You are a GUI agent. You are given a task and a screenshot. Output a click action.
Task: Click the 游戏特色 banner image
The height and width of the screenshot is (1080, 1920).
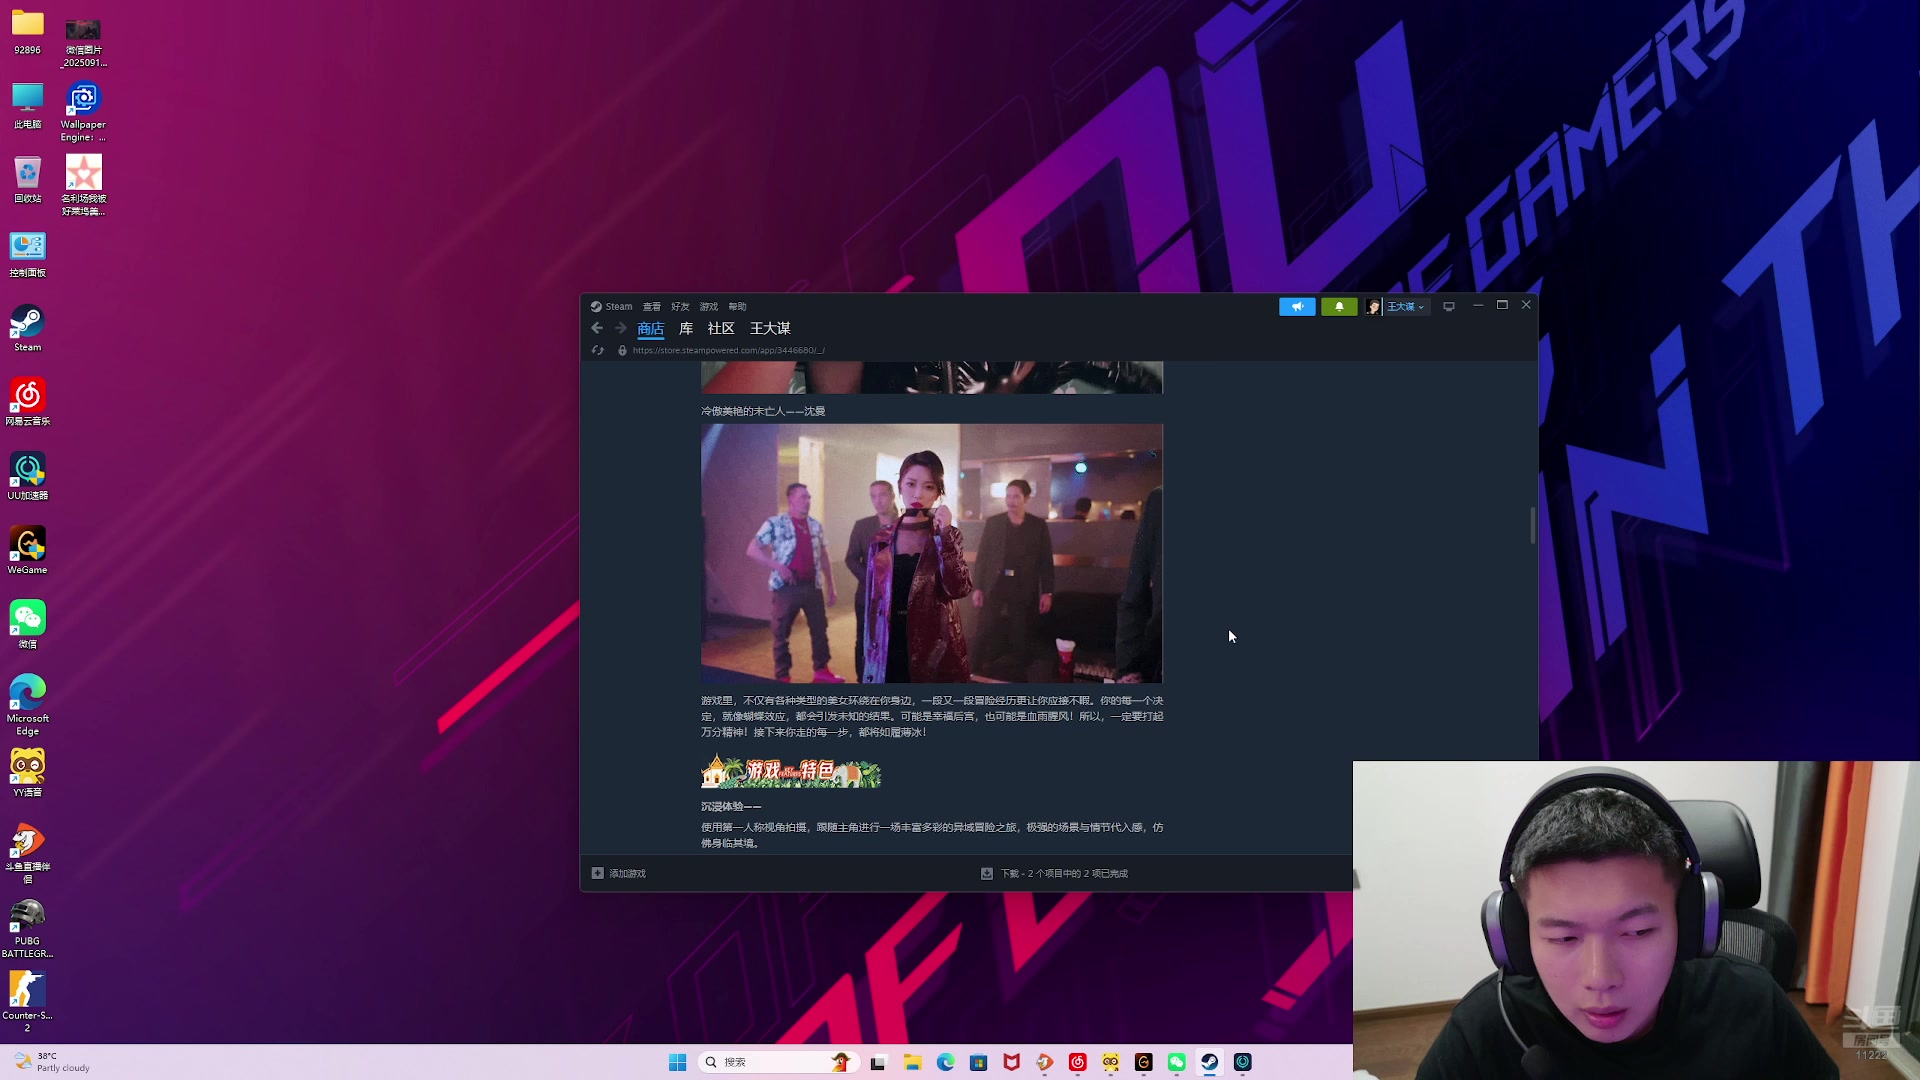[791, 771]
